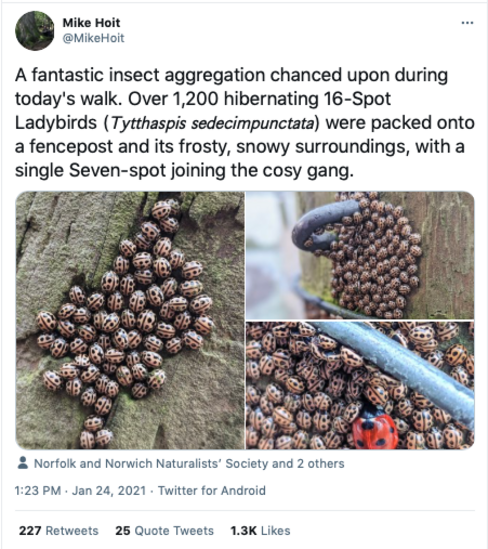View the 25 Quote Tweets list
Screen dimensions: 488x549
165,530
